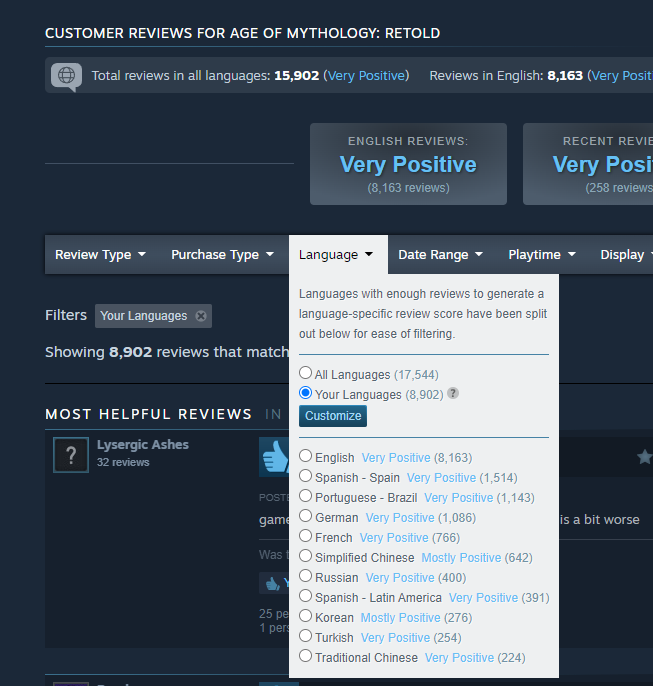This screenshot has width=653, height=686.
Task: Select the Korean reviews radio button
Action: point(305,616)
